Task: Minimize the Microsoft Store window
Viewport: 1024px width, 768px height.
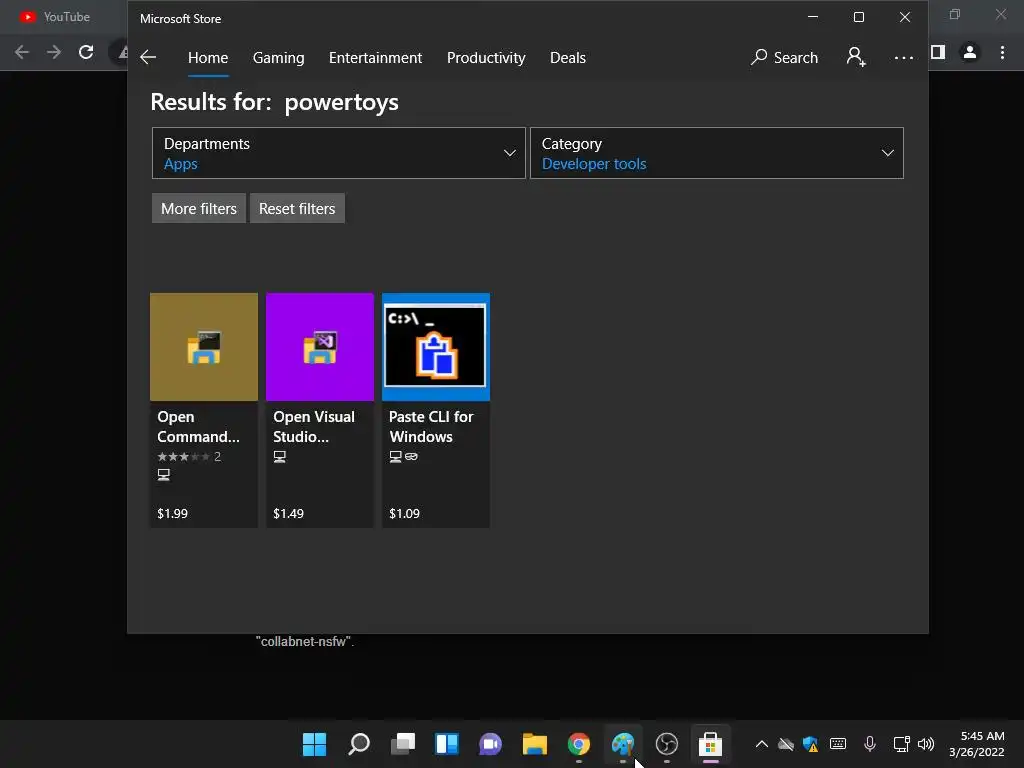Action: pos(813,17)
